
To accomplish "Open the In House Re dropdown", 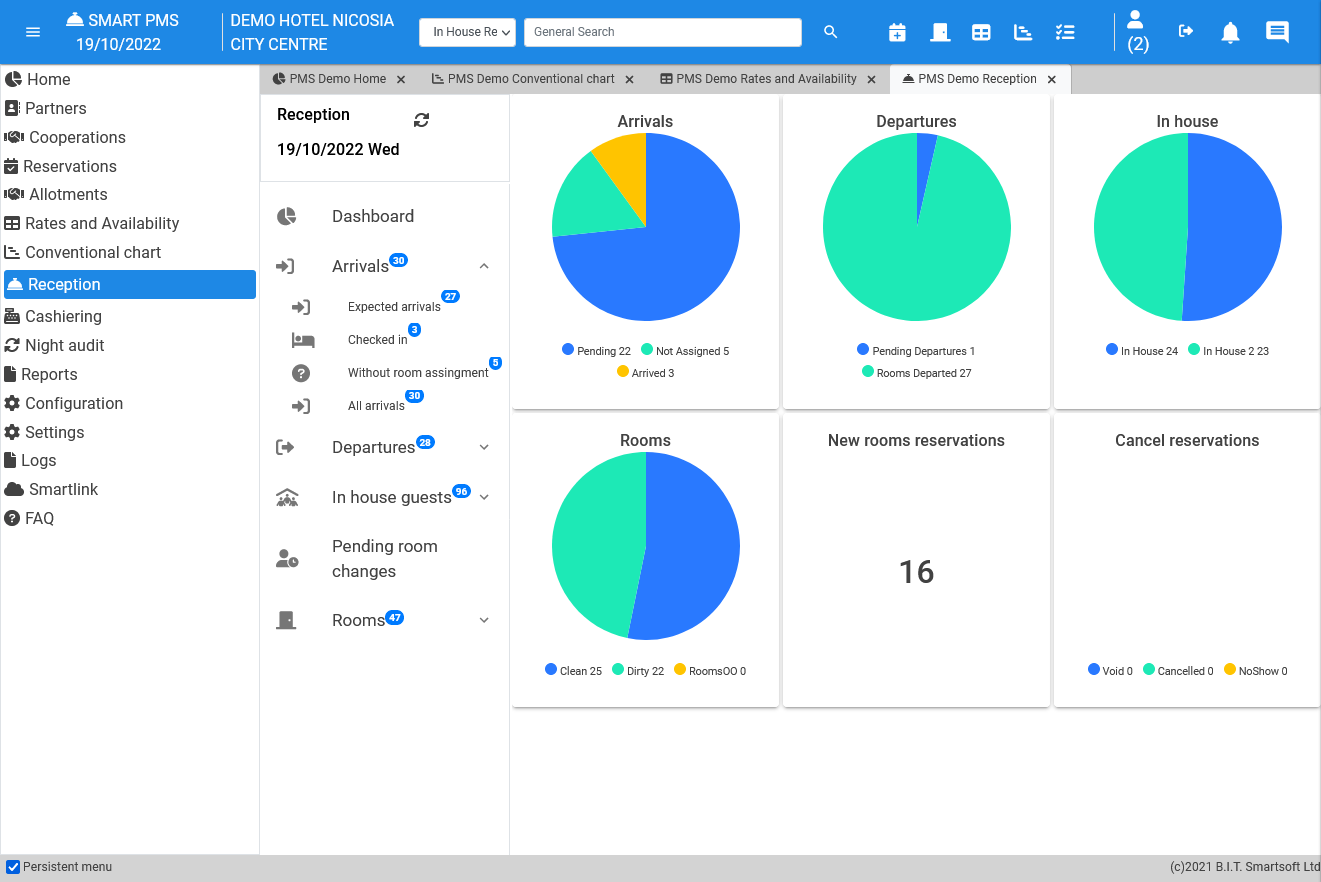I will coord(468,32).
